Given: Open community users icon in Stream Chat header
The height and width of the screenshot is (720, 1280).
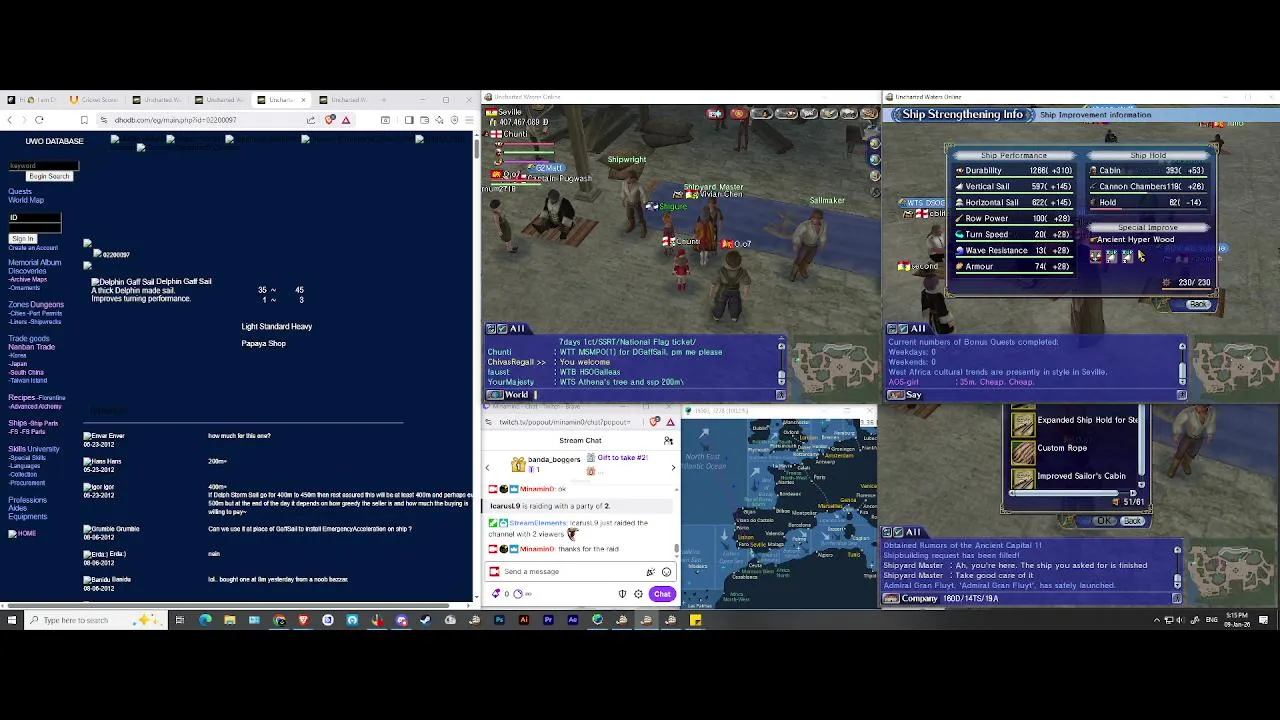Looking at the screenshot, I should (668, 440).
